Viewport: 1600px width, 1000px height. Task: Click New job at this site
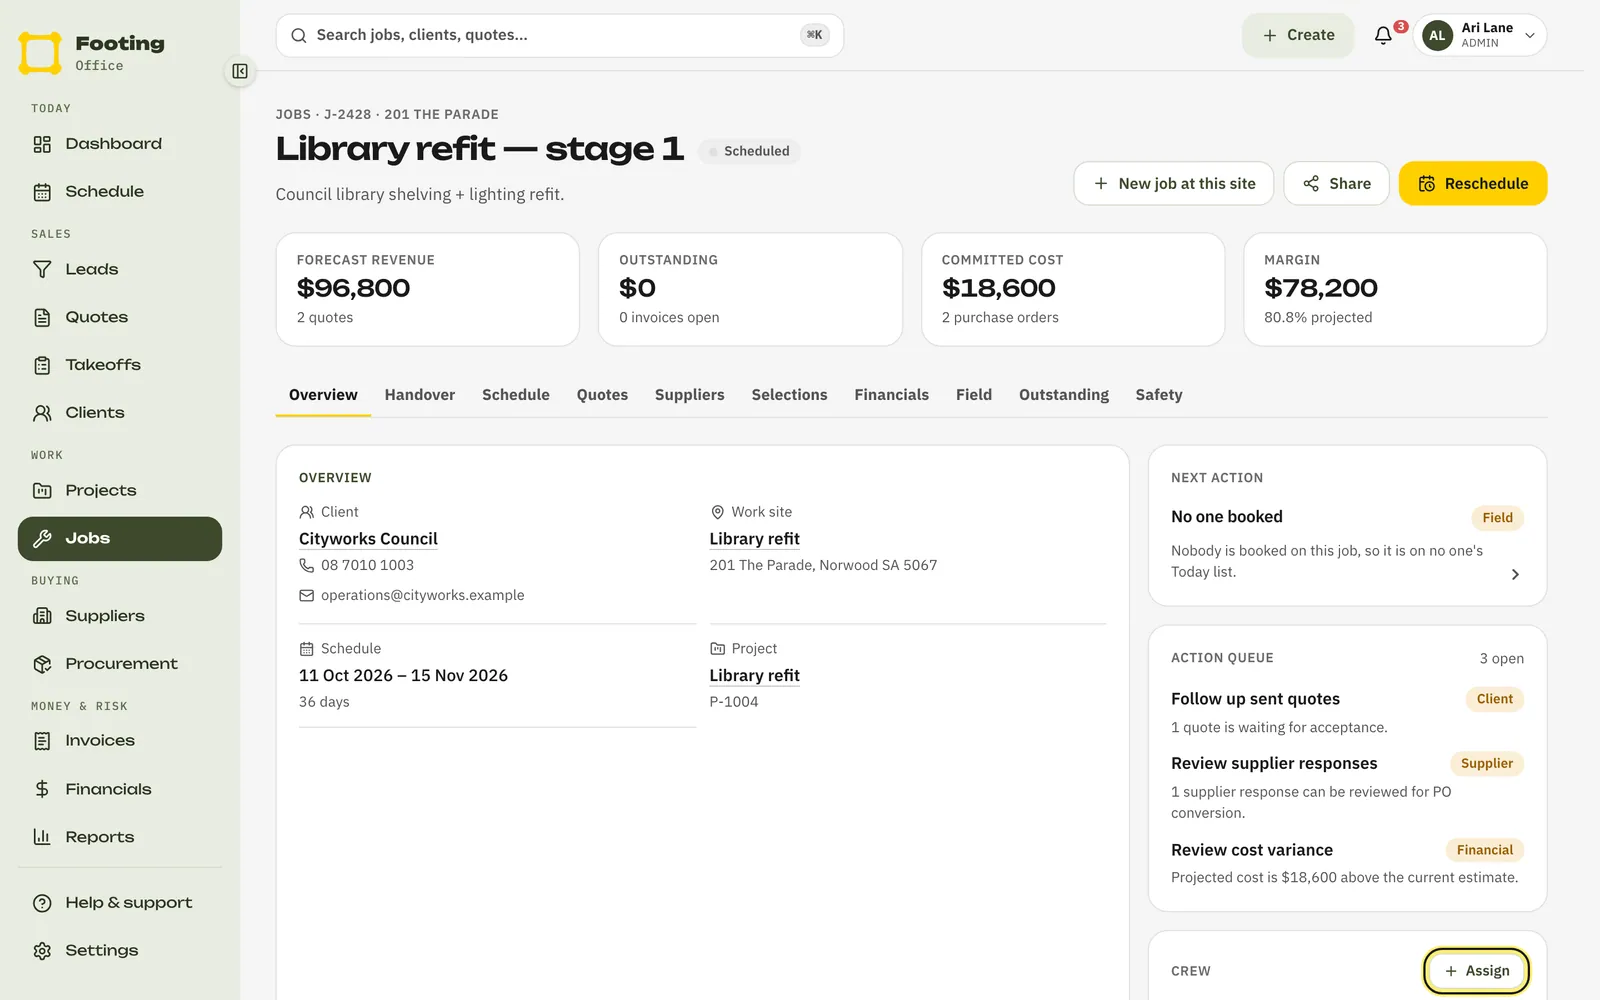pos(1174,184)
